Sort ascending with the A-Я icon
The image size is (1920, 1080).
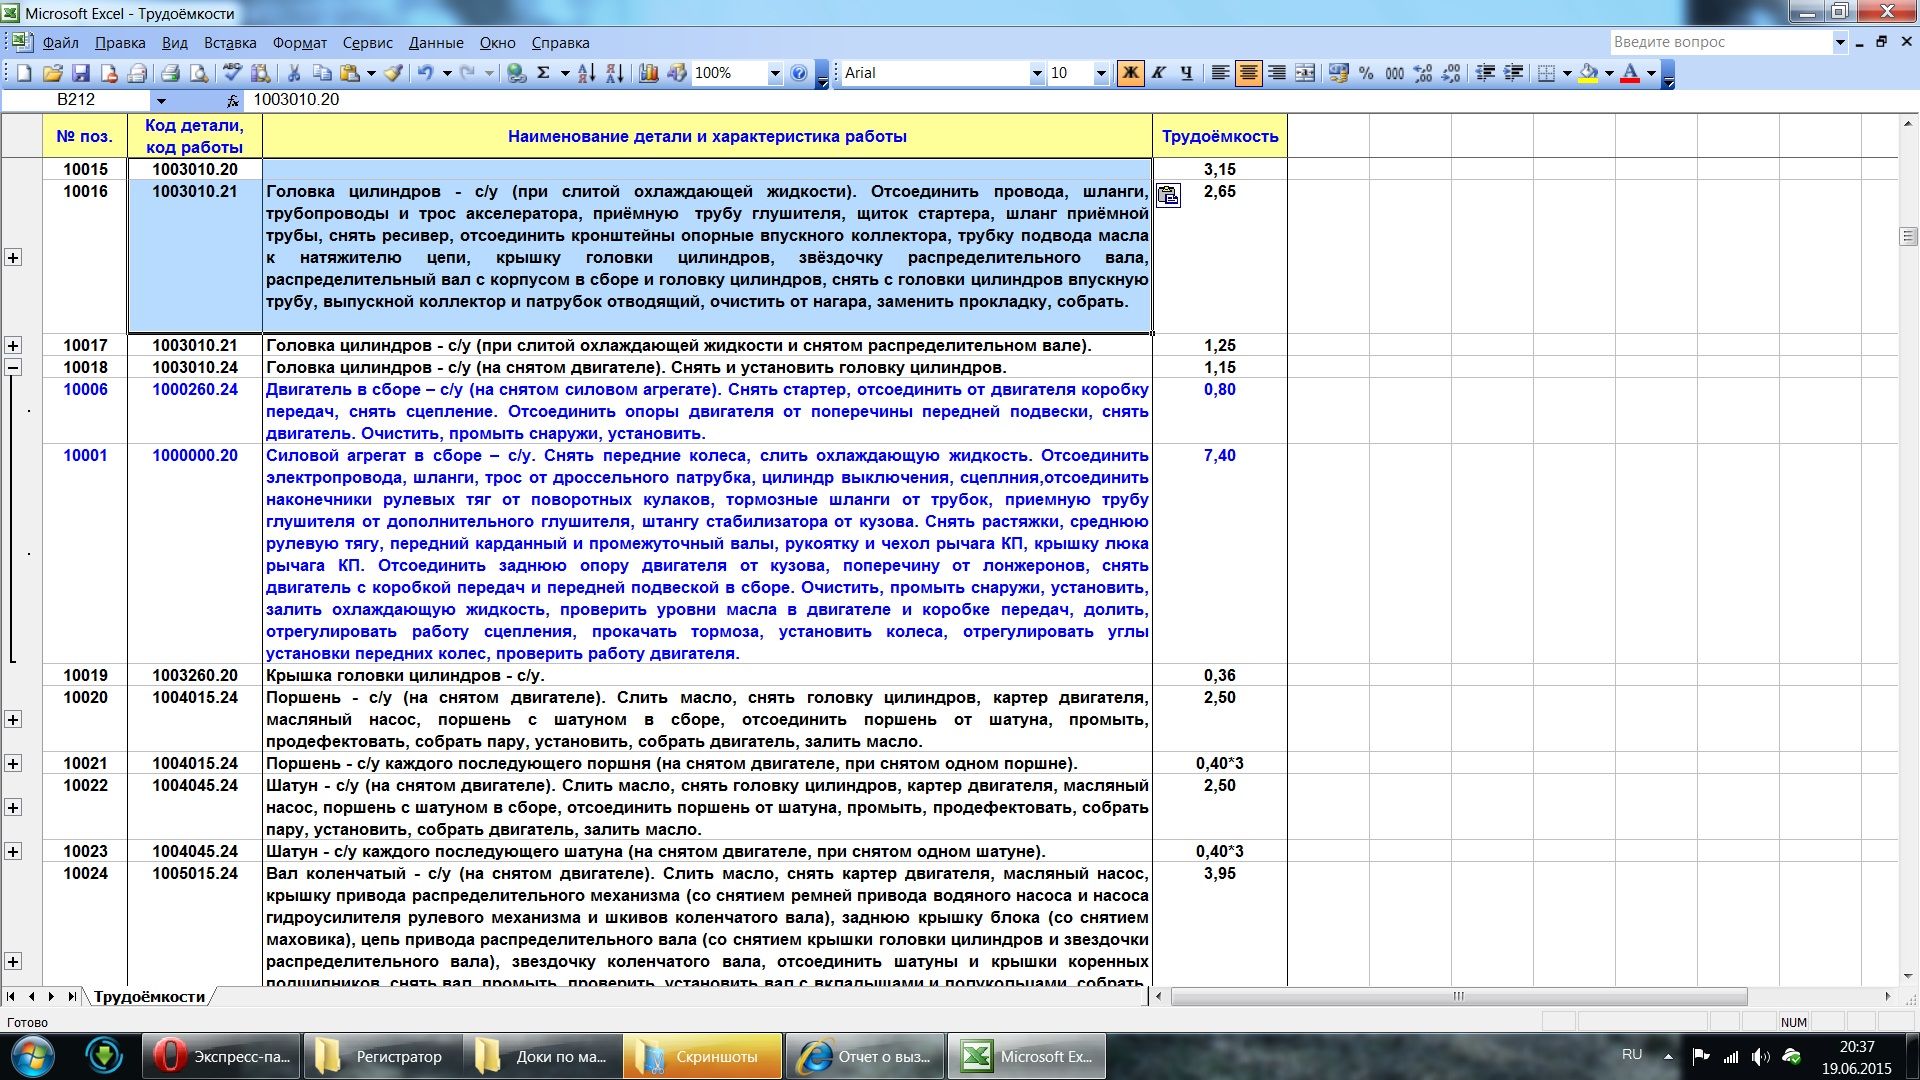coord(587,73)
